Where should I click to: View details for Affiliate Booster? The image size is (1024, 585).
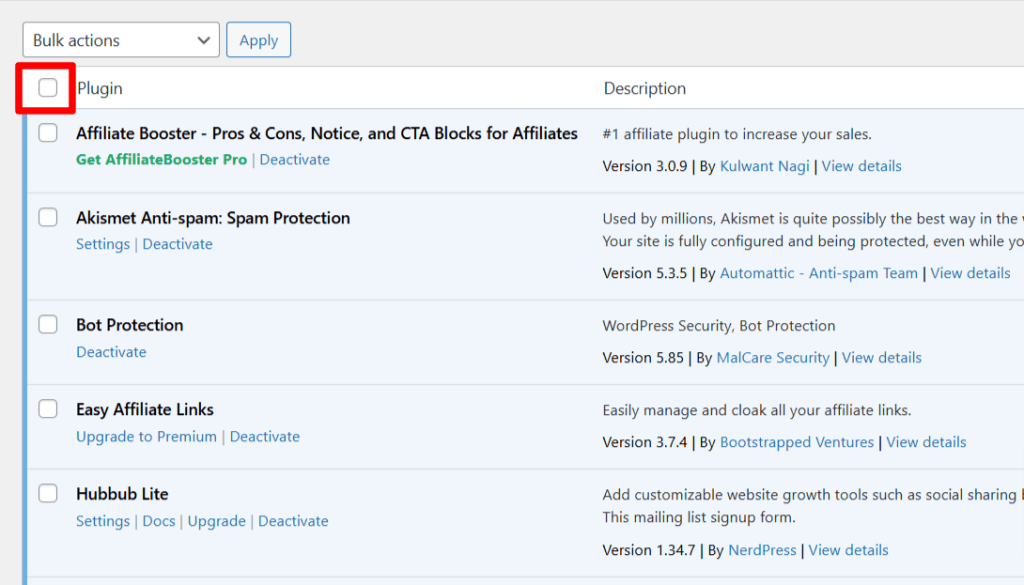point(861,166)
